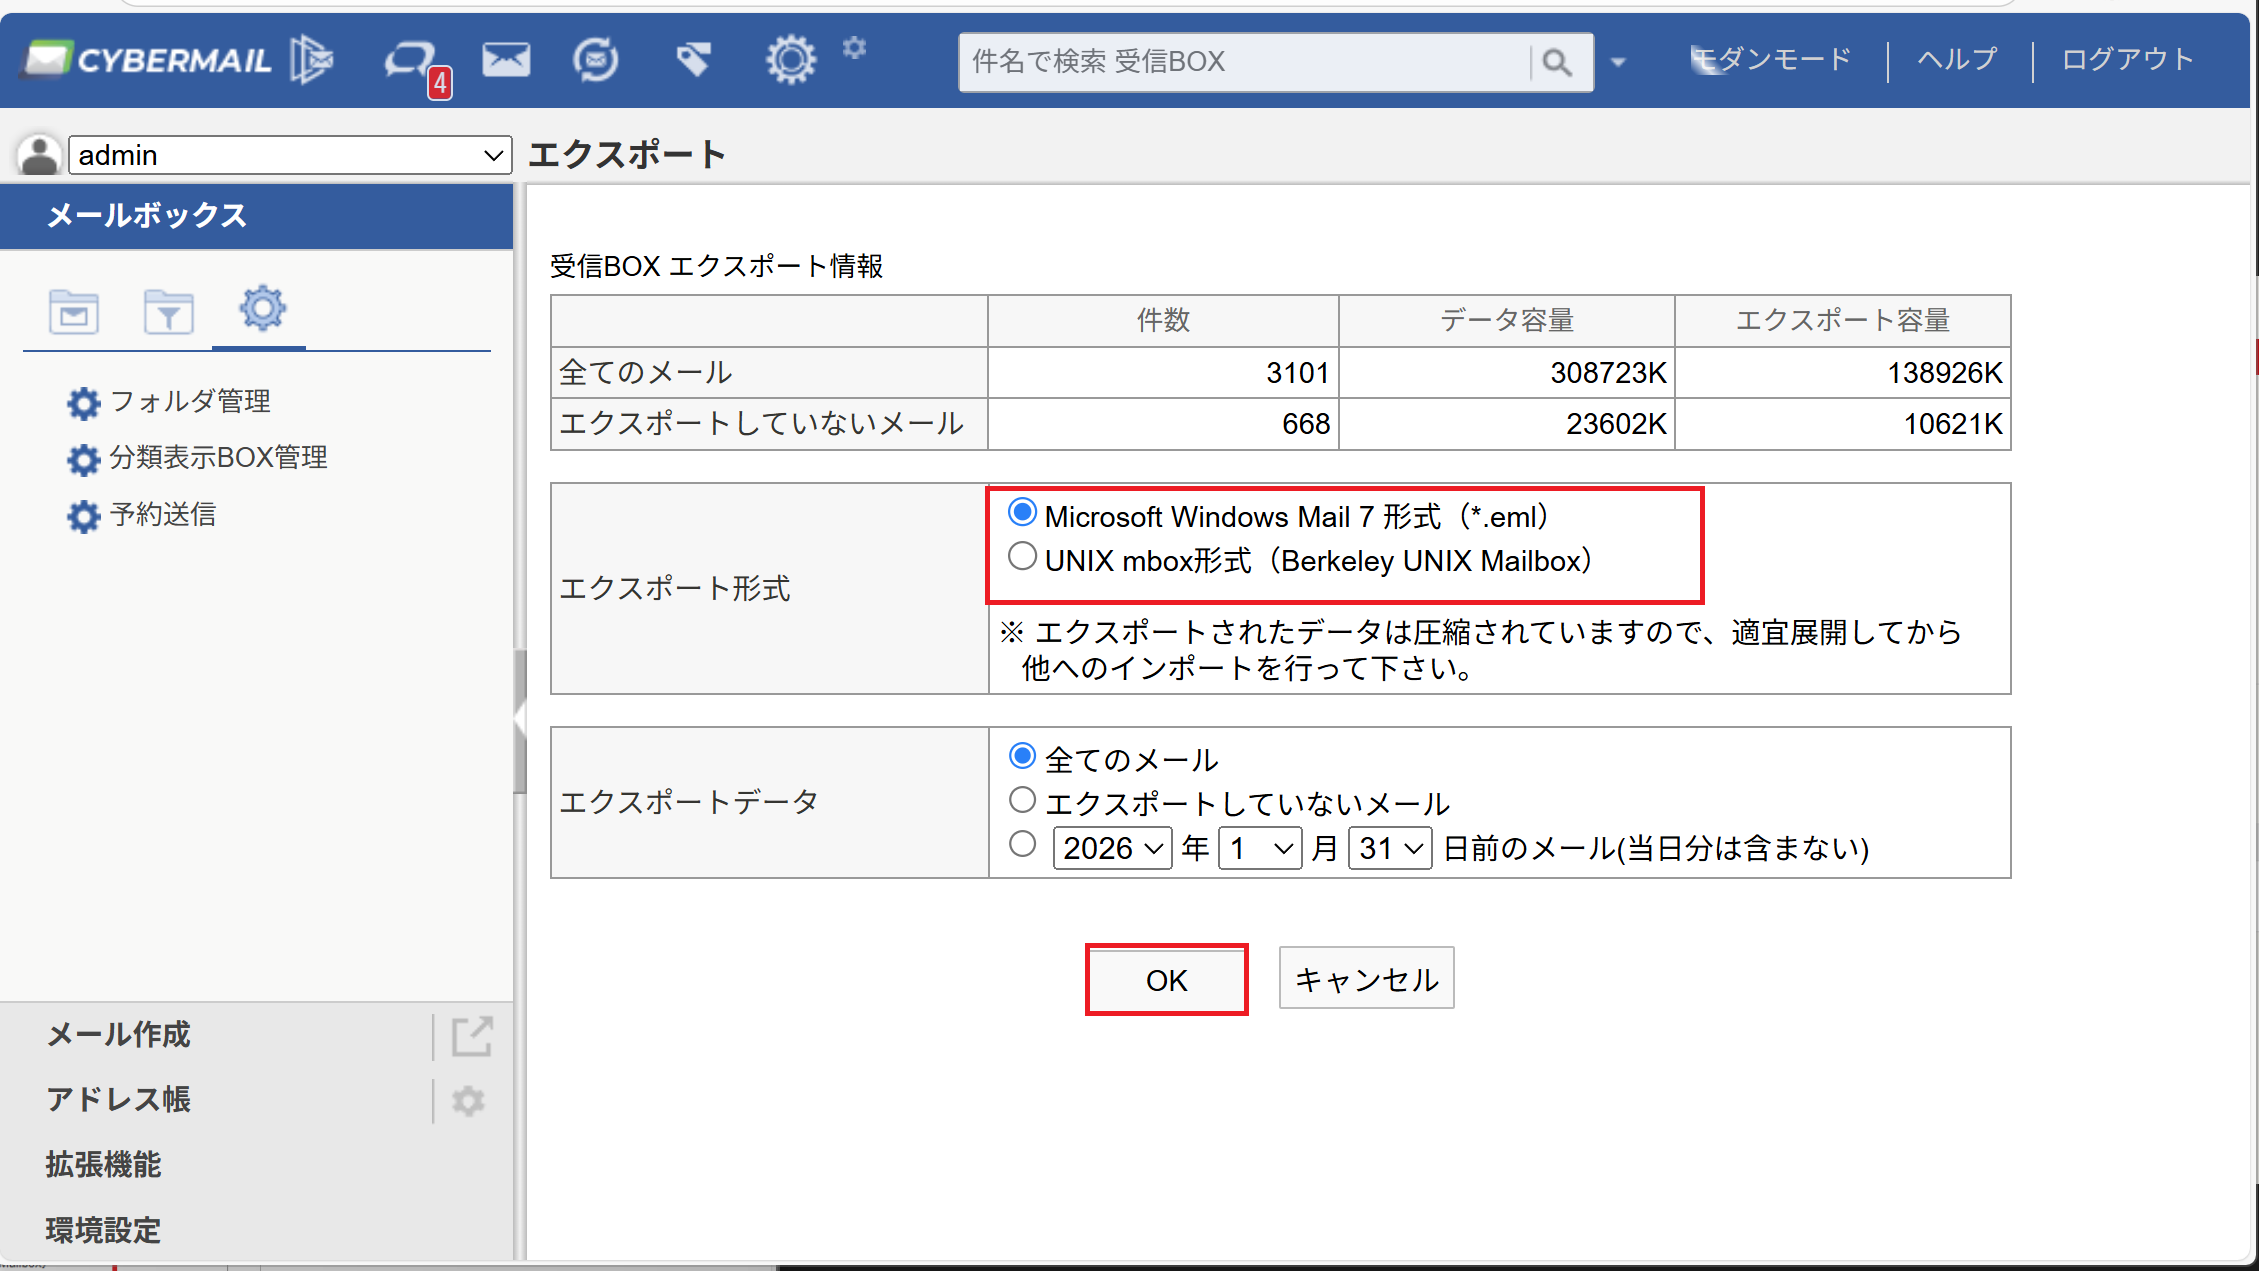Select Microsoft Windows Mail 7 形式 radio
2259x1271 pixels.
(x=1022, y=512)
